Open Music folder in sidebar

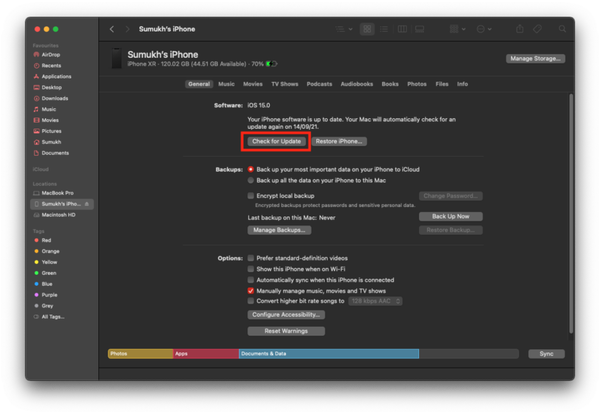pos(45,109)
